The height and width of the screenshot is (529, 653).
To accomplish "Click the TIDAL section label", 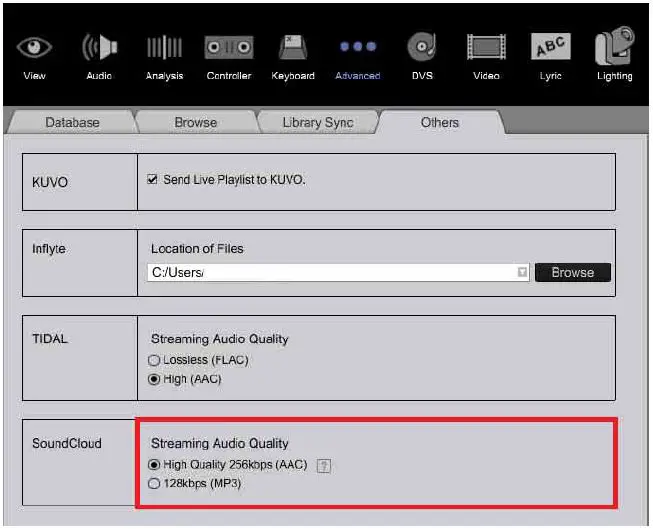I will point(50,339).
